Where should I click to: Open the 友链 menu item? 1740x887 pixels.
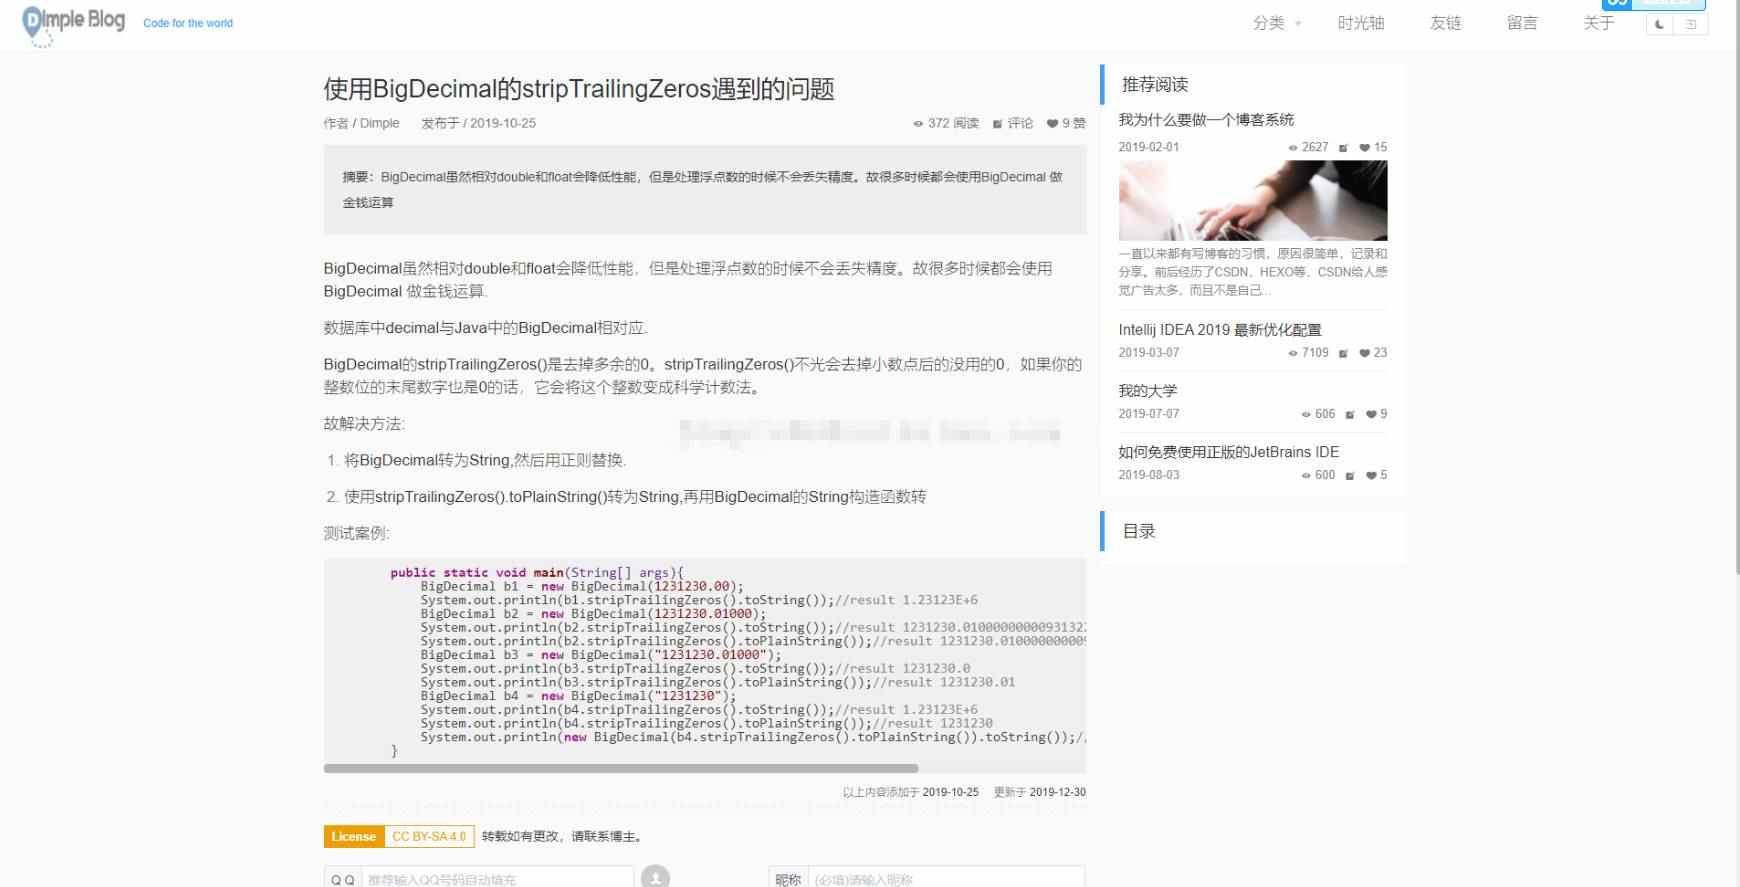(1446, 23)
